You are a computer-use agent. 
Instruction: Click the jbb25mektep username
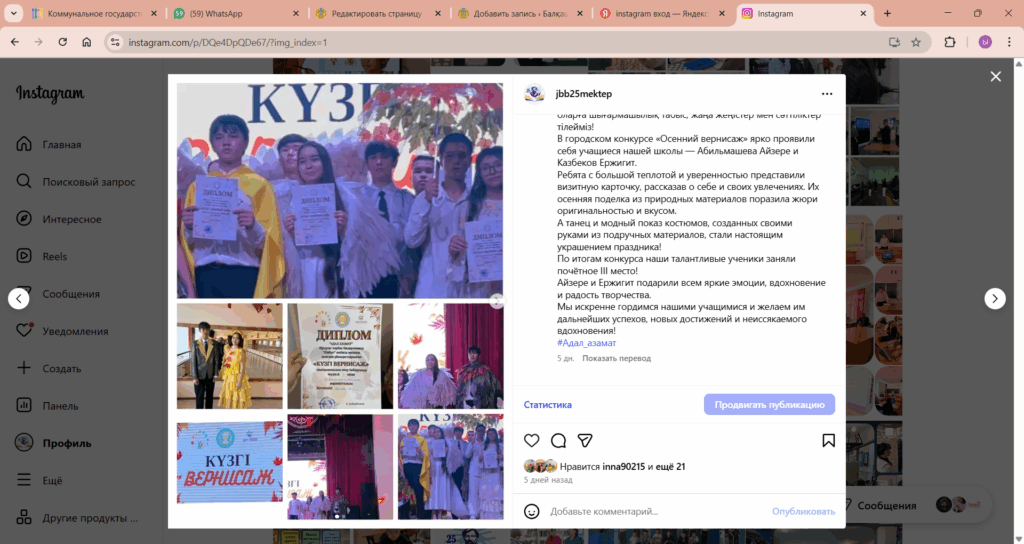pyautogui.click(x=583, y=94)
